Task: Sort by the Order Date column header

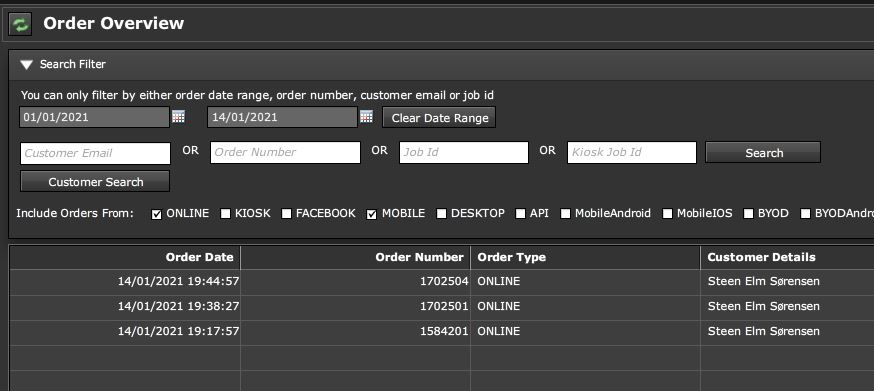Action: click(x=125, y=257)
